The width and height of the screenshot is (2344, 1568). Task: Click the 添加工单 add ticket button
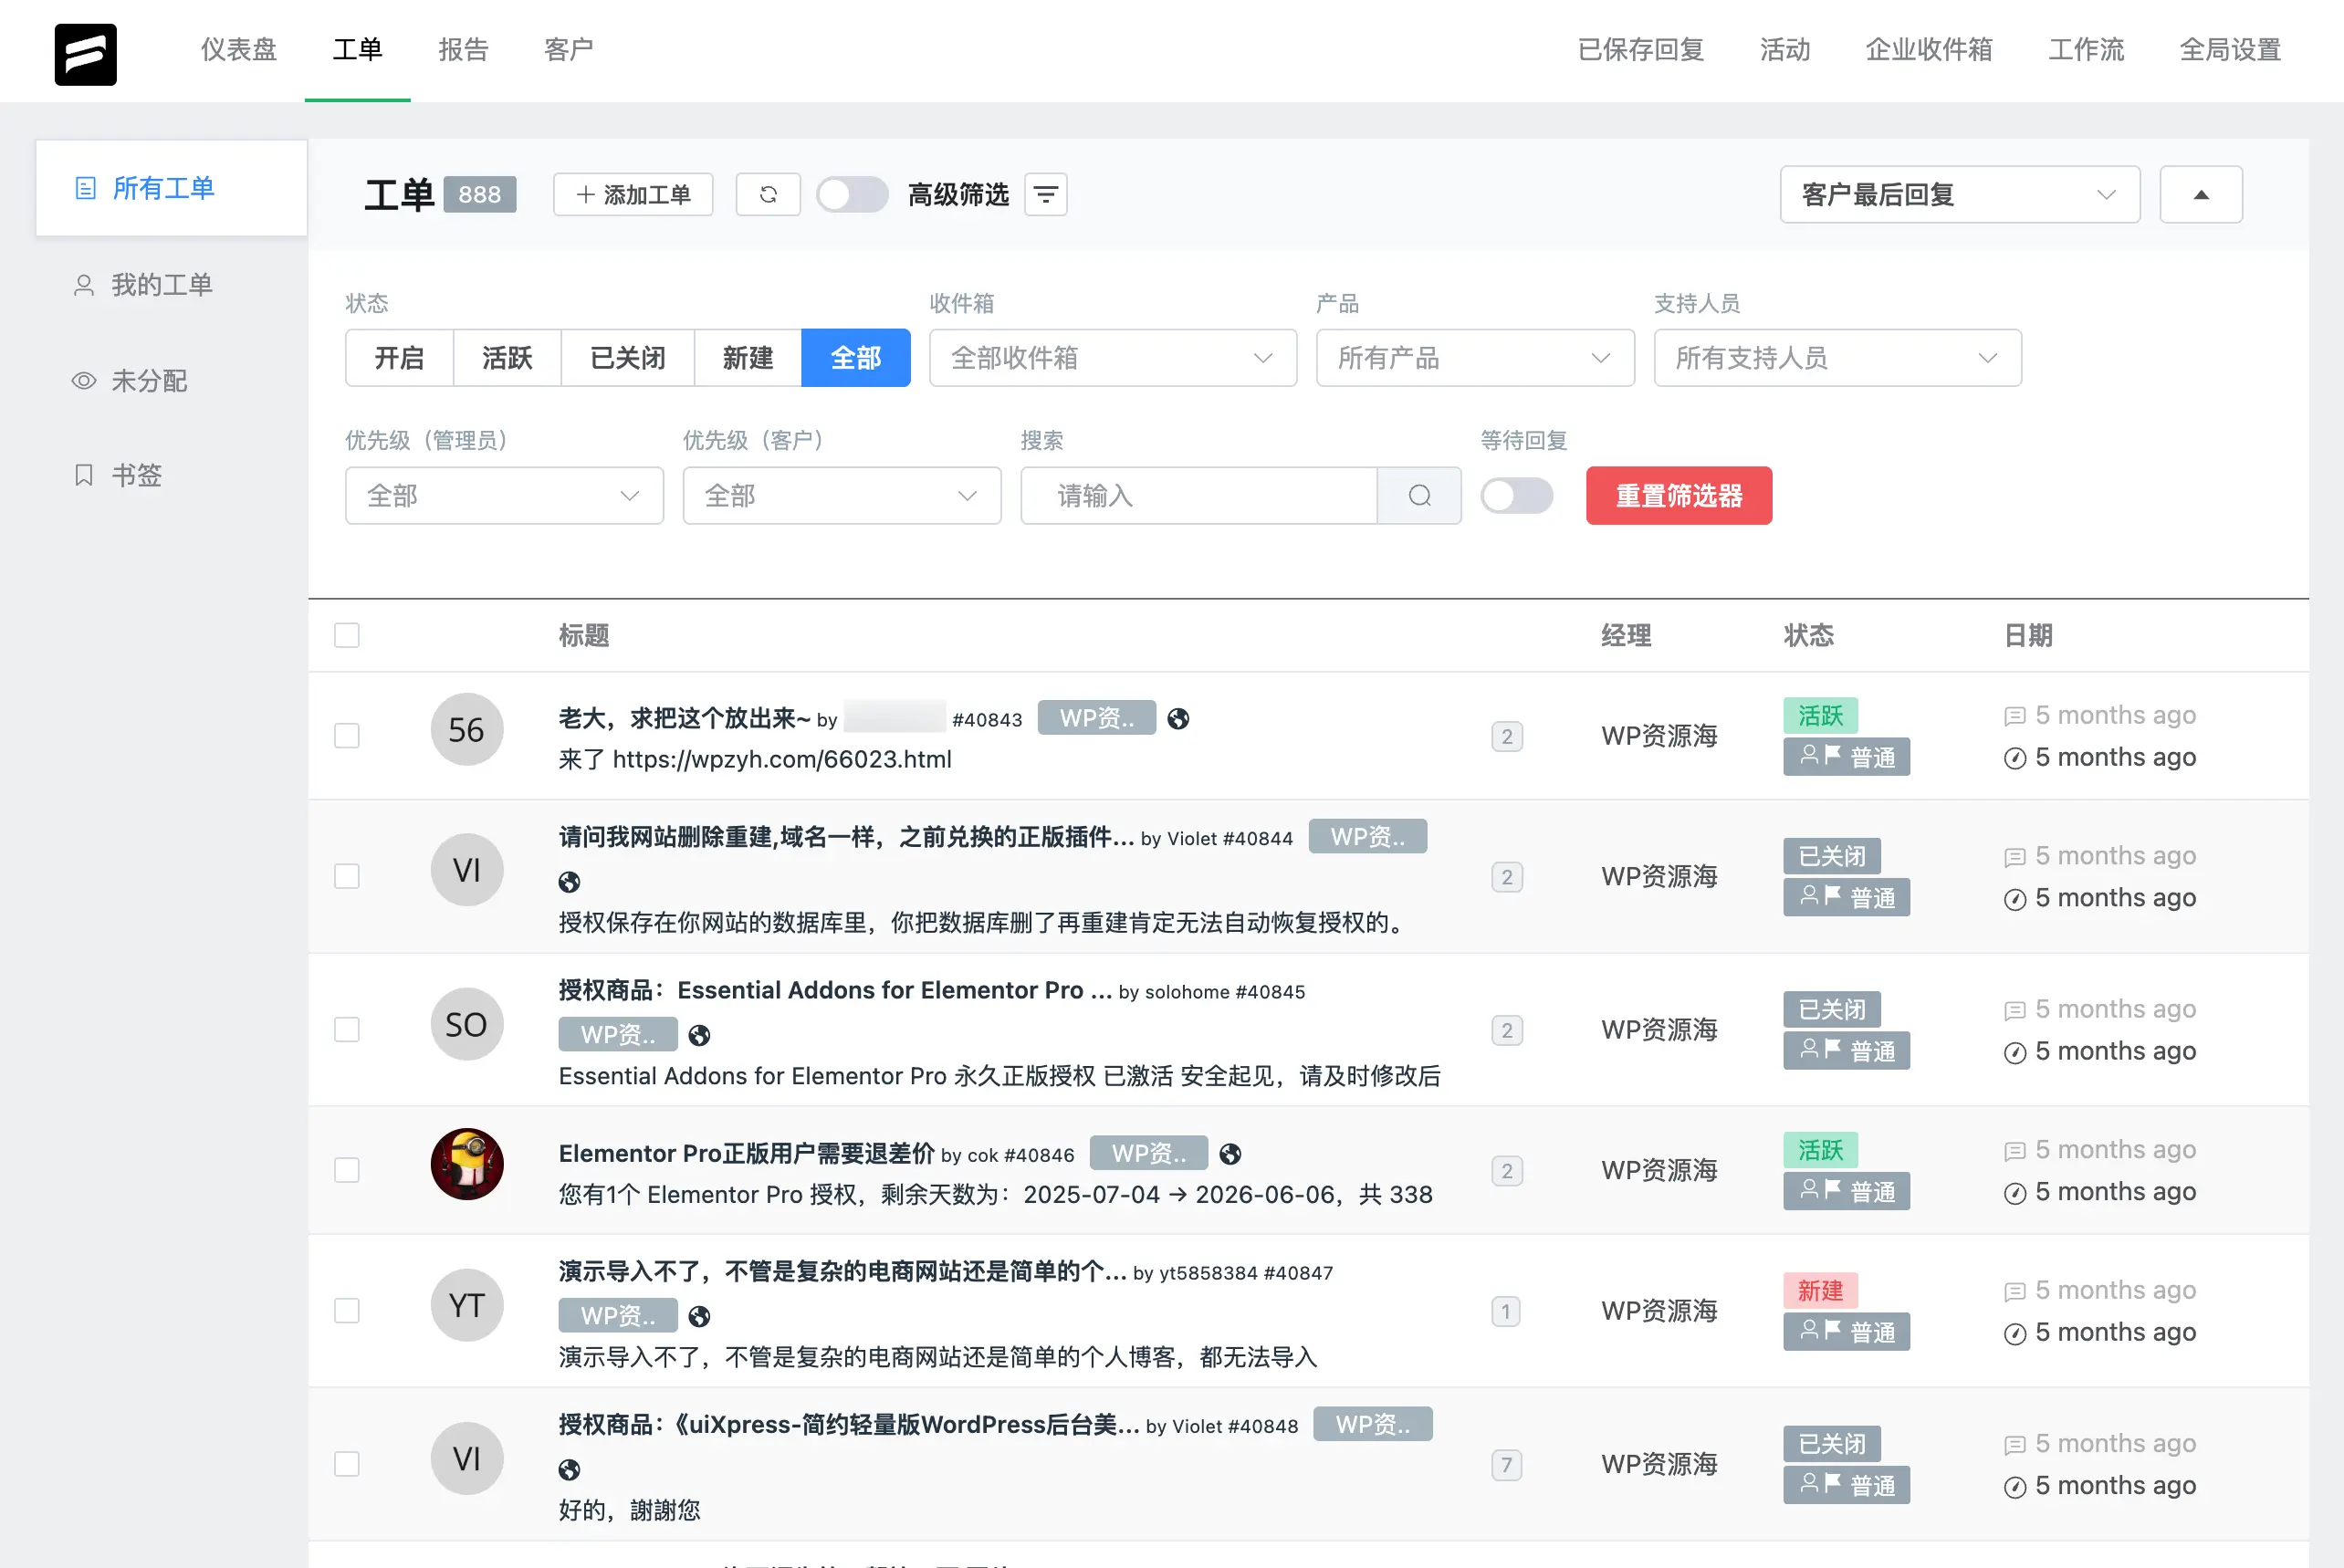[x=633, y=194]
